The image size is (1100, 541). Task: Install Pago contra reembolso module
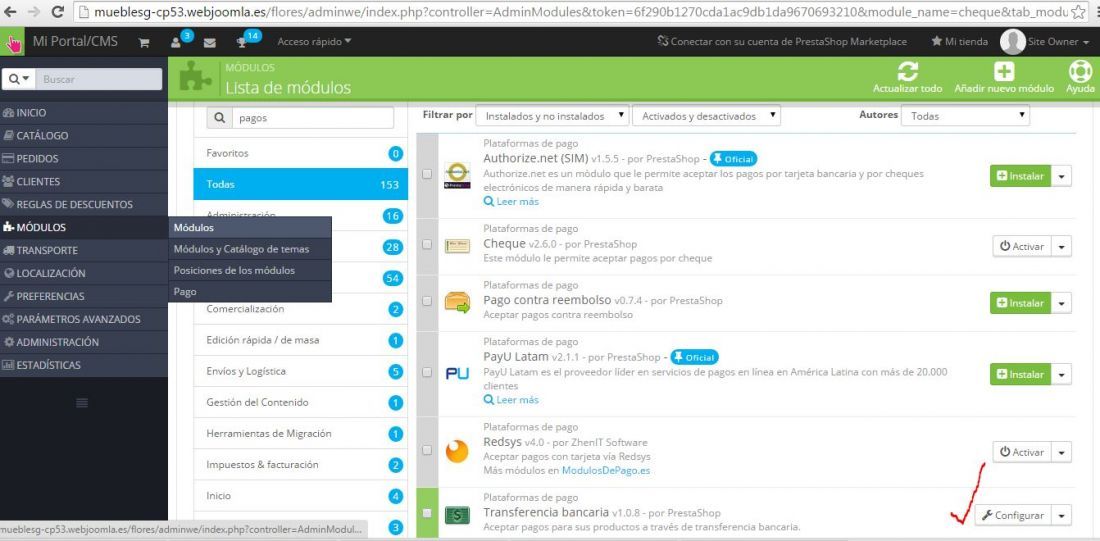pyautogui.click(x=1021, y=303)
